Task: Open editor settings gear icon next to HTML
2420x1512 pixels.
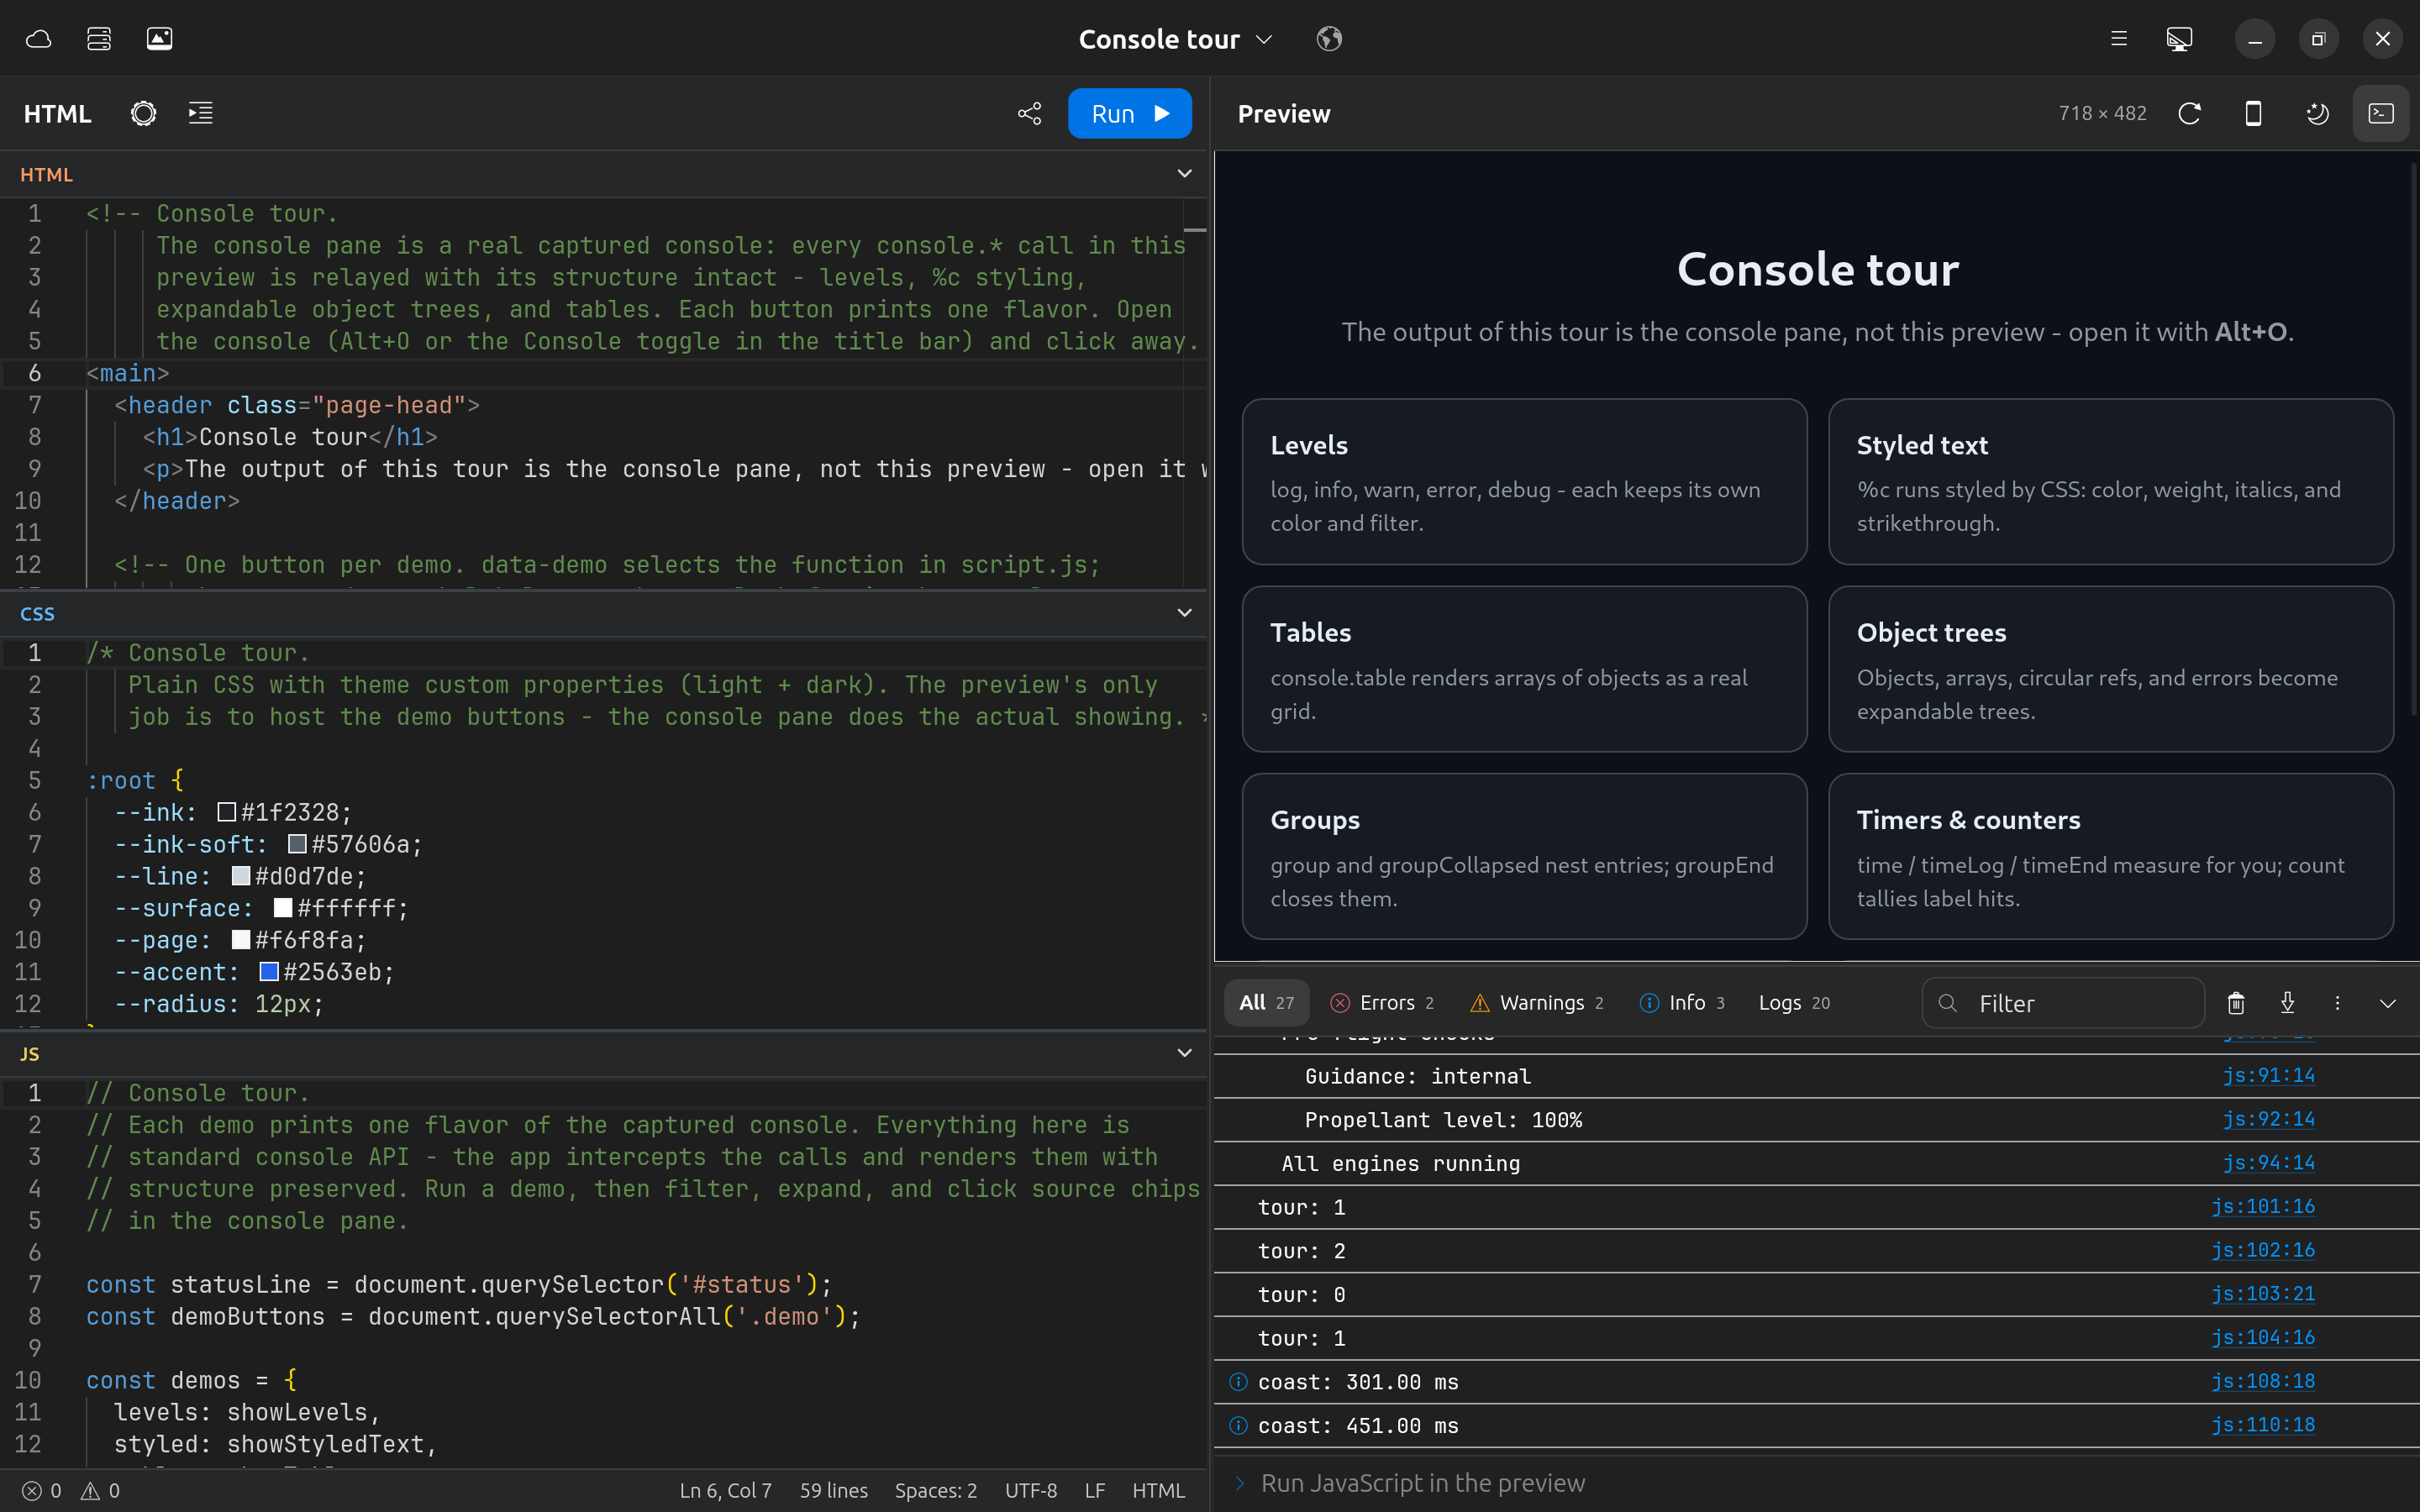Action: 144,113
